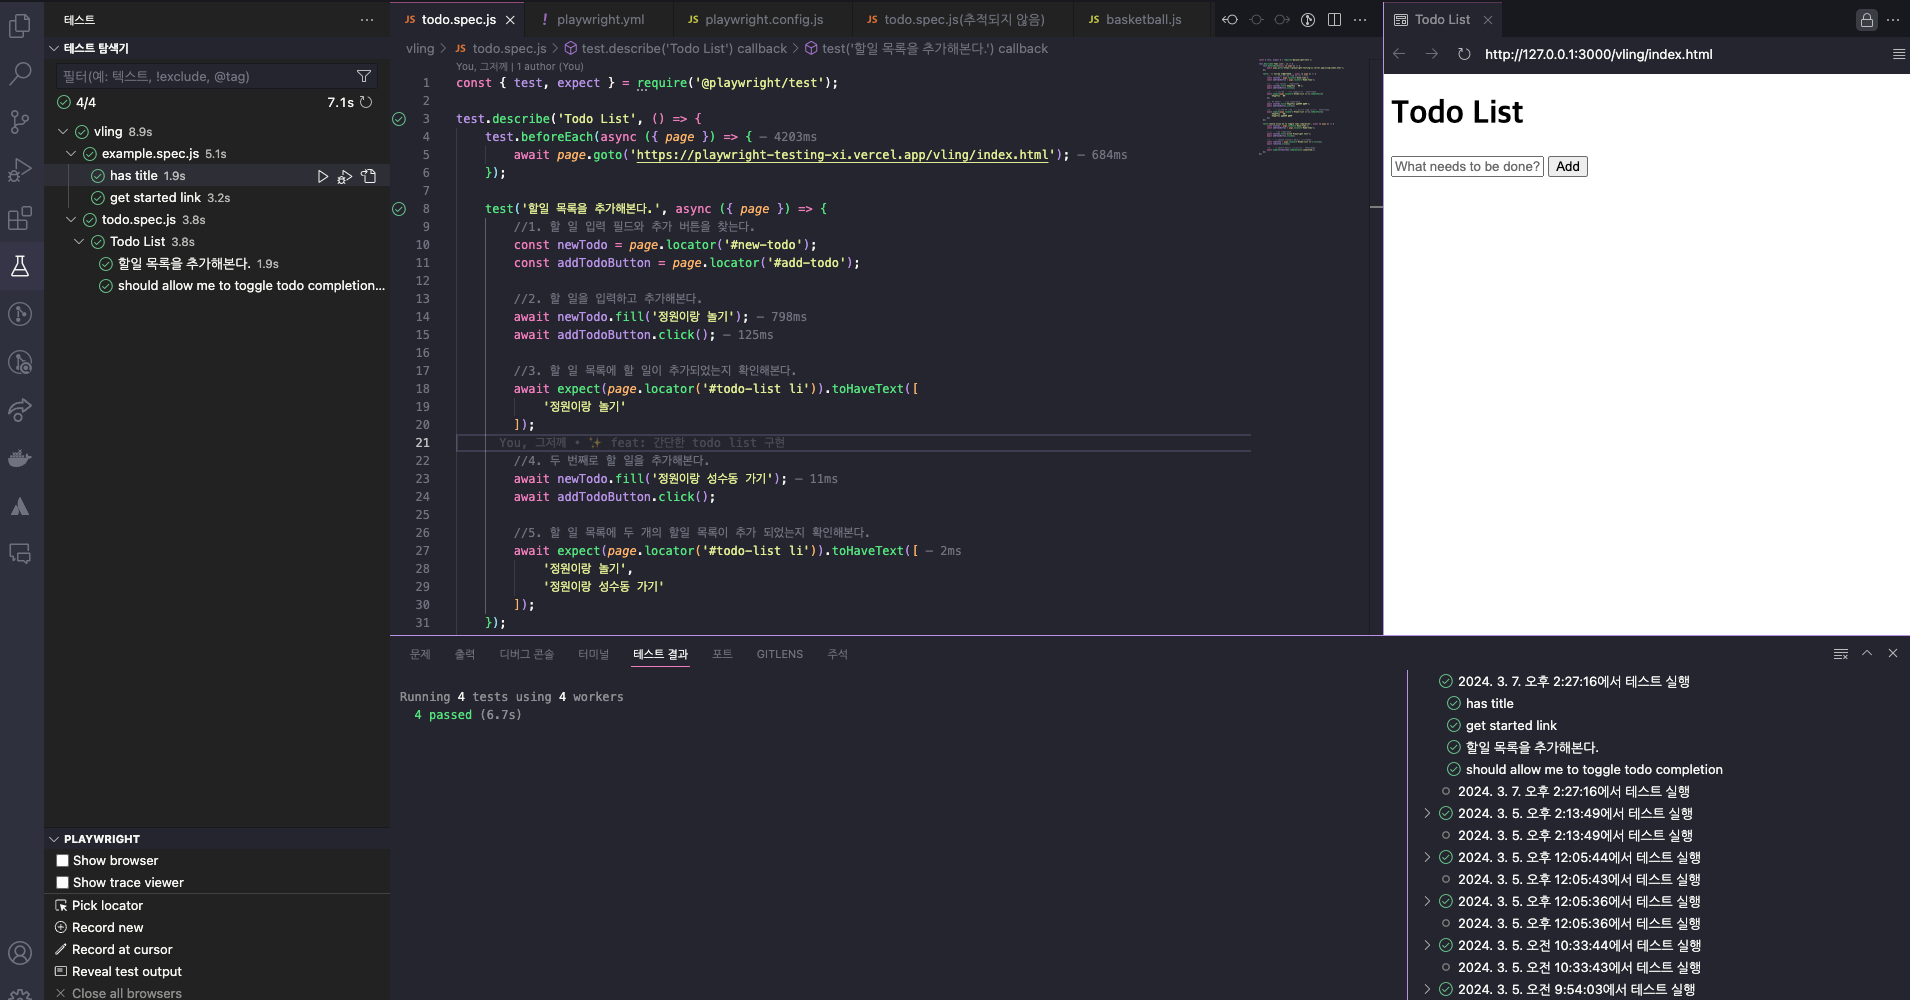Click Pick locator in Playwright section
The height and width of the screenshot is (1000, 1910).
coord(107,906)
